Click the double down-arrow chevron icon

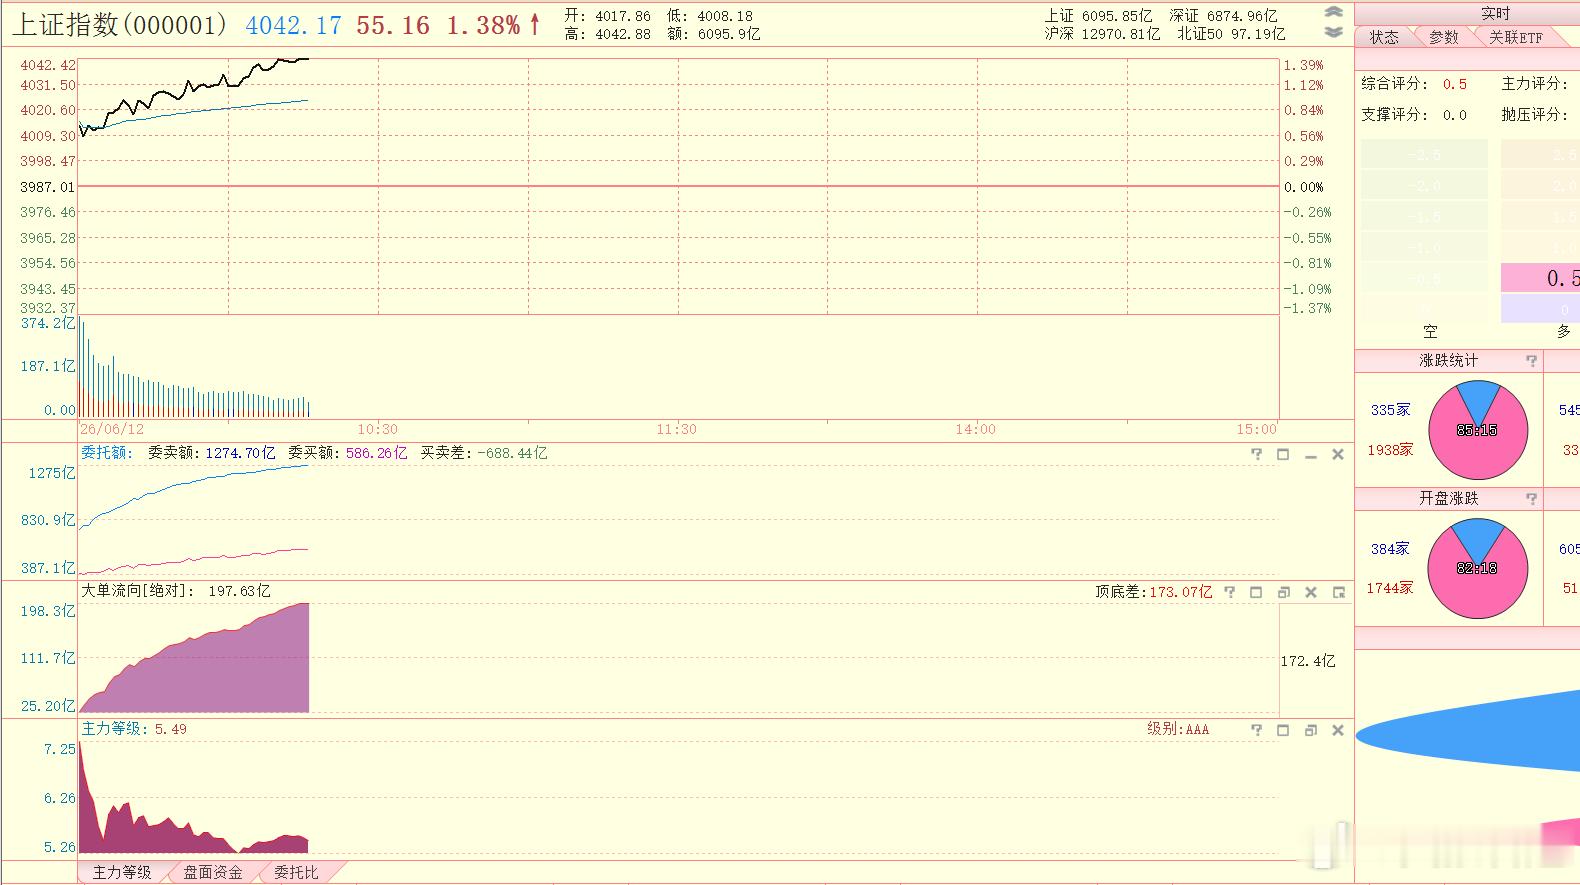coord(1333,32)
